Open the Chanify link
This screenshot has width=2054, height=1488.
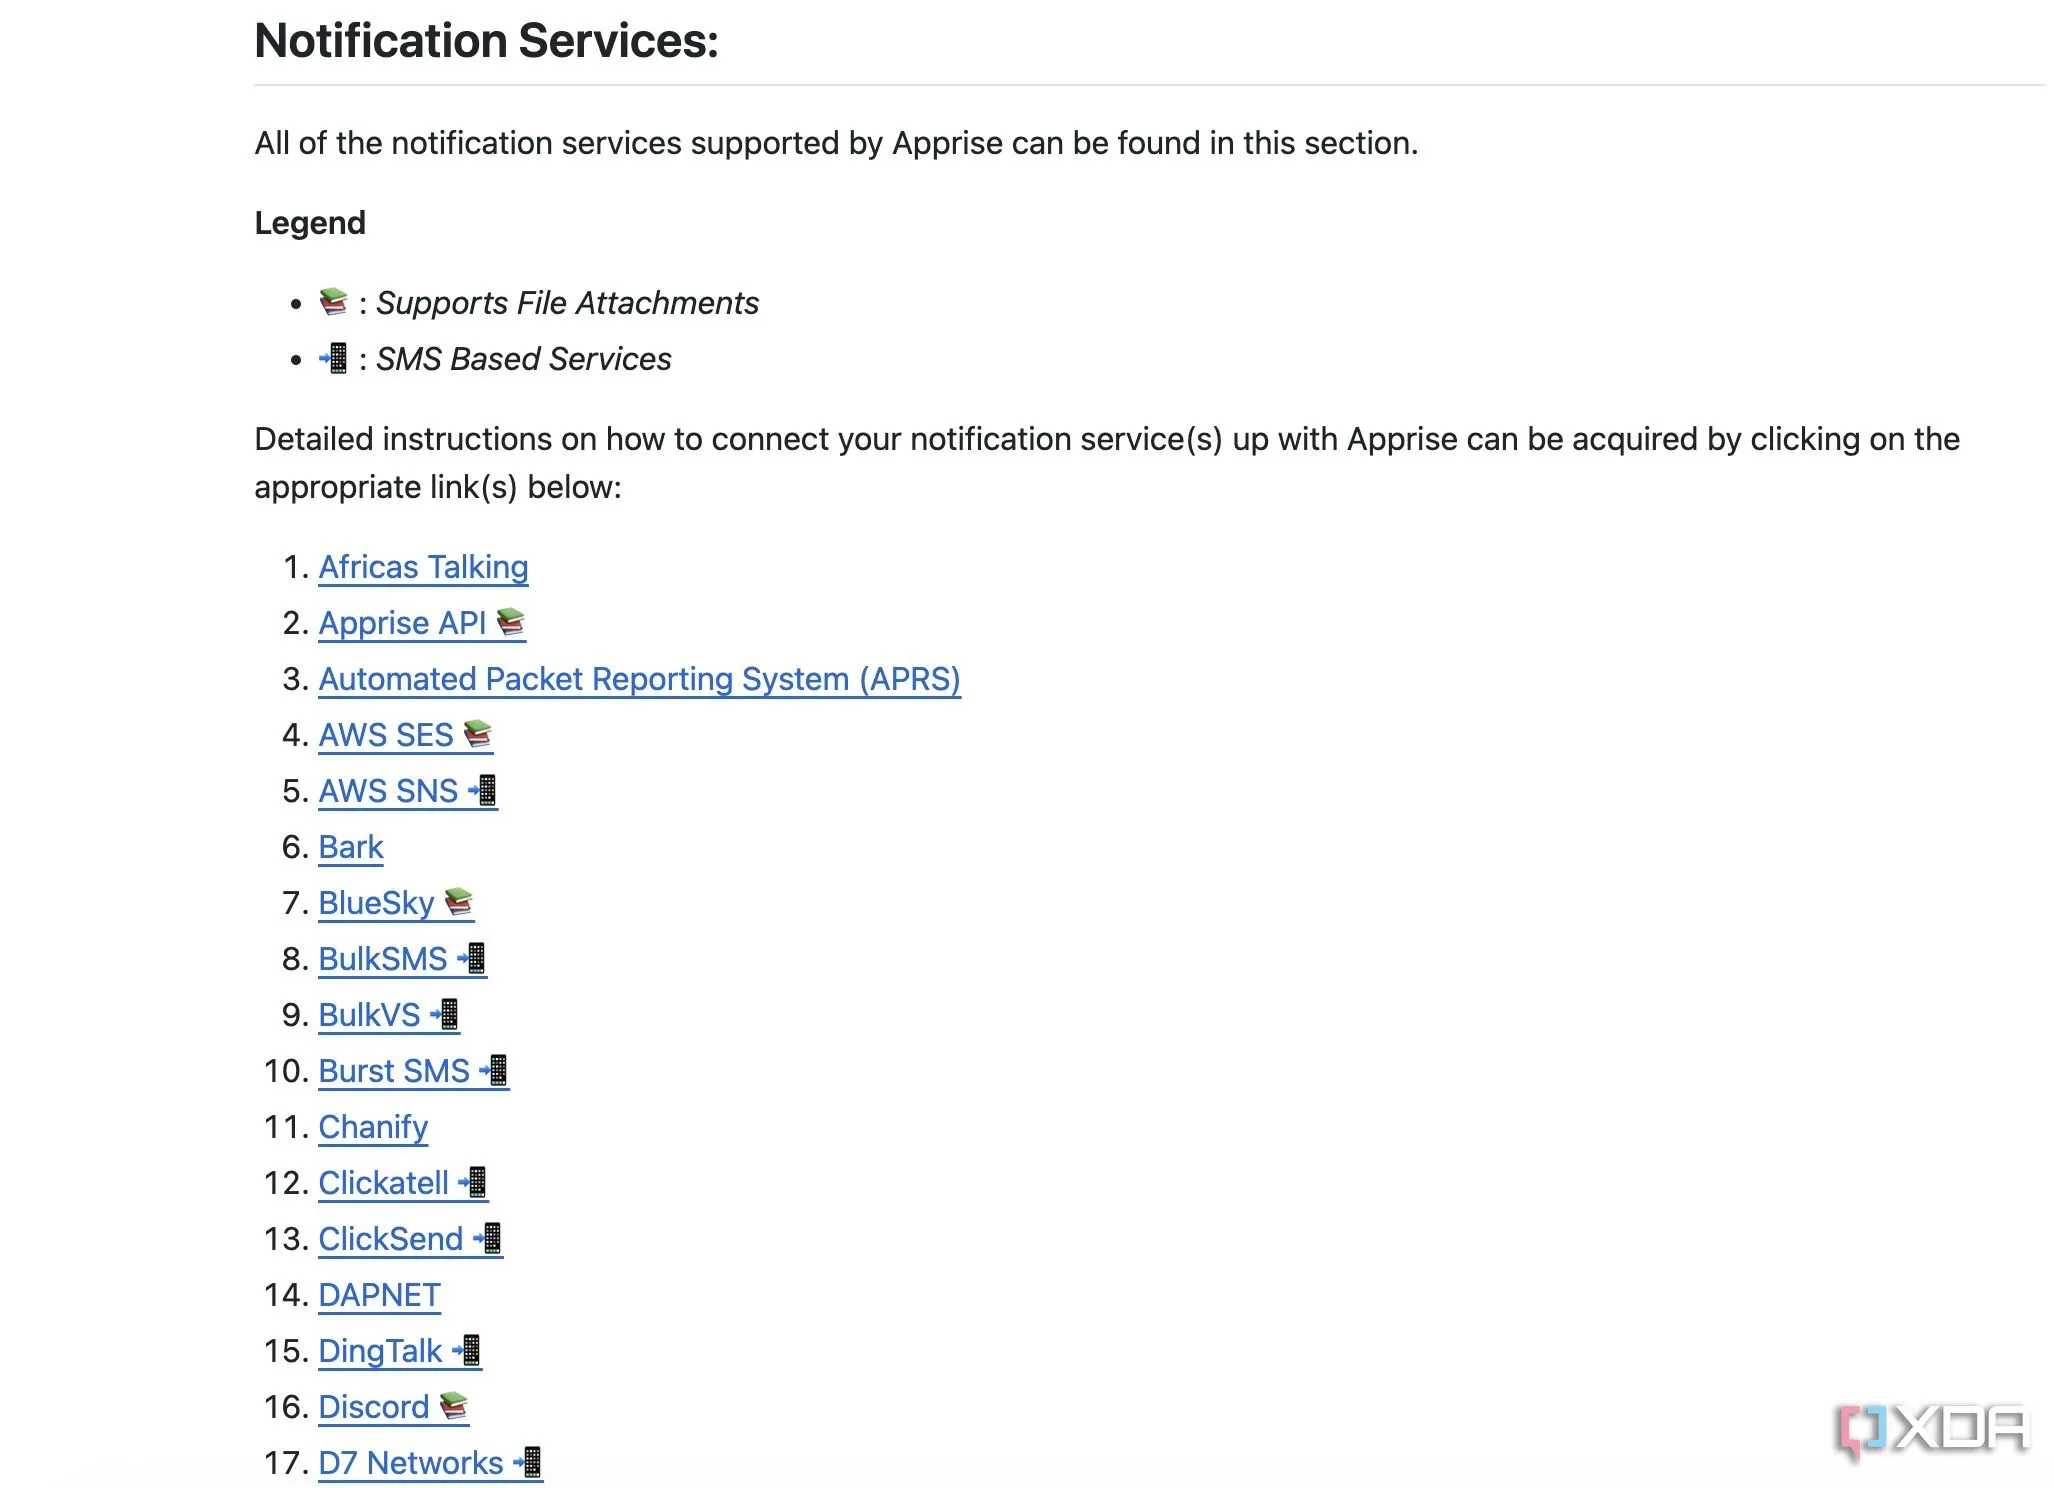click(373, 1127)
